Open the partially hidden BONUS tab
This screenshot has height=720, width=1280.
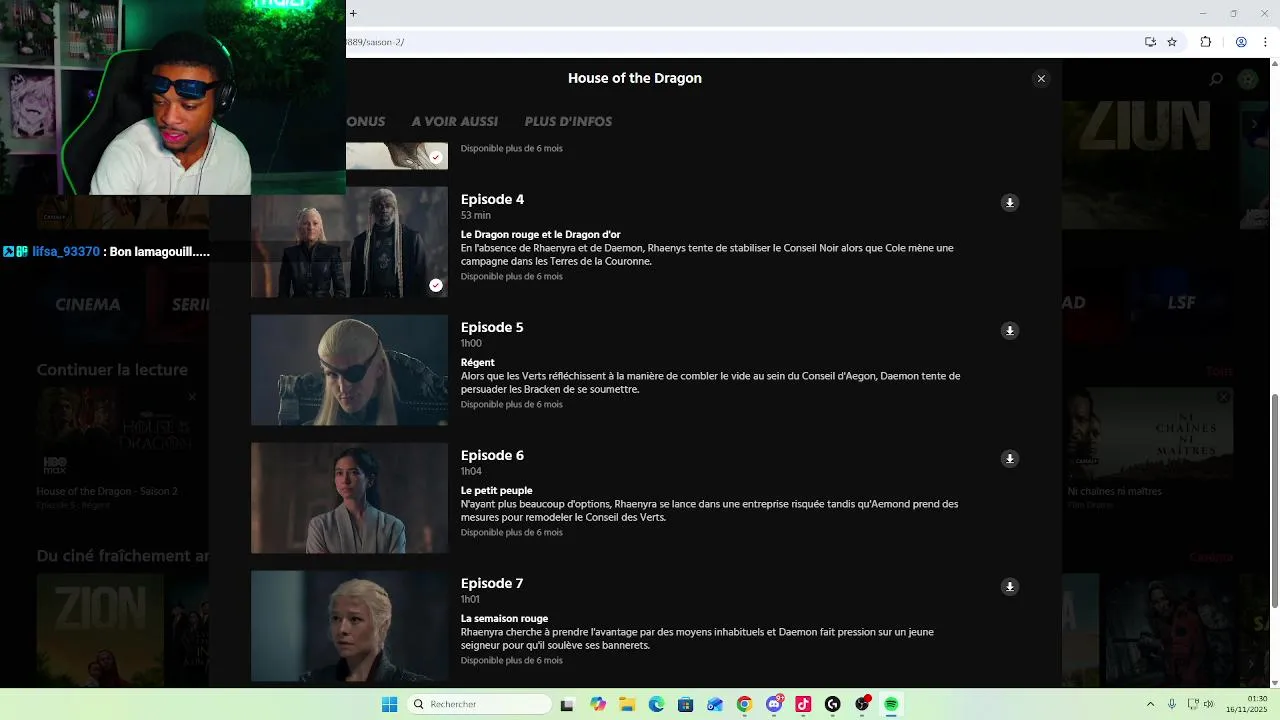click(366, 121)
